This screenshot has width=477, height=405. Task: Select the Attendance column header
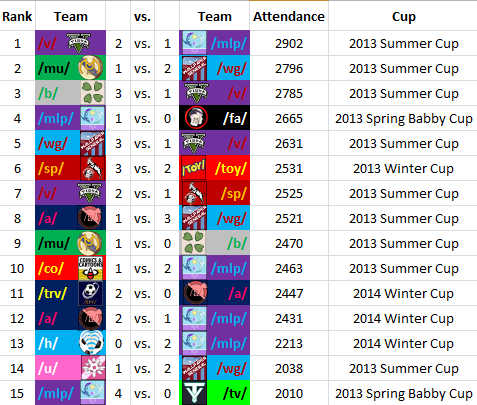289,16
